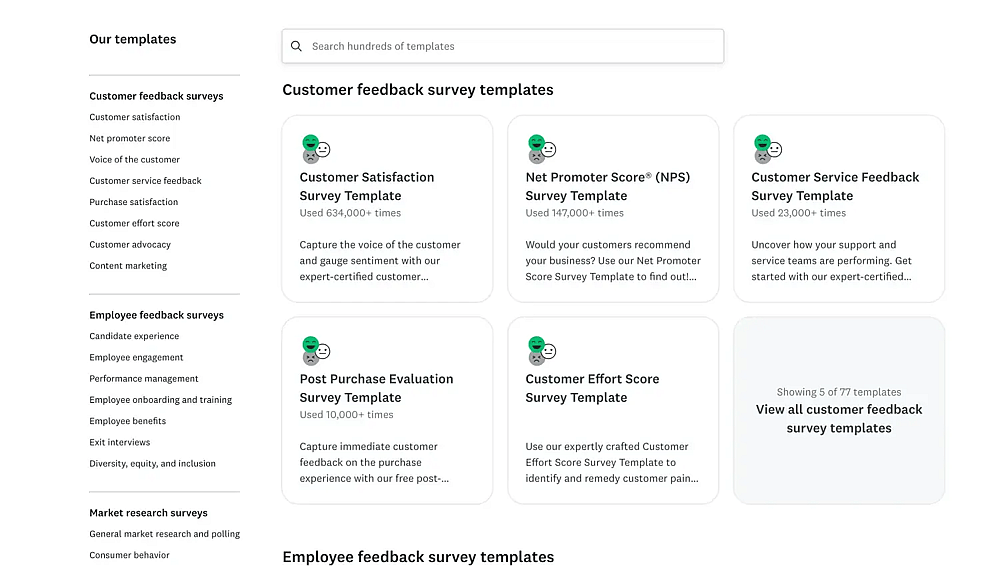
Task: Select Employee benefits in sidebar
Action: coord(128,421)
